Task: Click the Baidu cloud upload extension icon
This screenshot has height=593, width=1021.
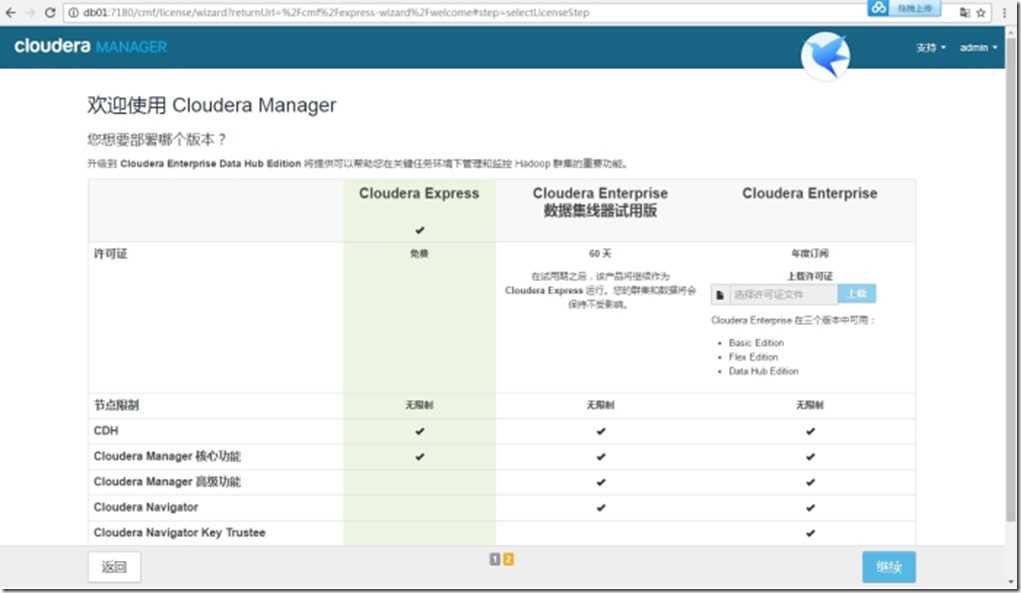Action: pyautogui.click(x=904, y=8)
